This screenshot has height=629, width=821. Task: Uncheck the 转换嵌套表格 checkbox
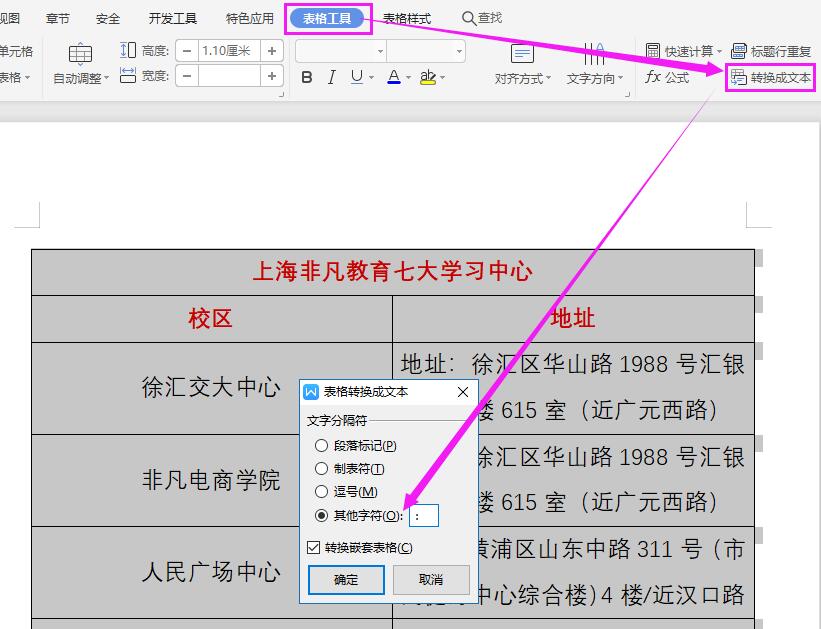[x=314, y=548]
